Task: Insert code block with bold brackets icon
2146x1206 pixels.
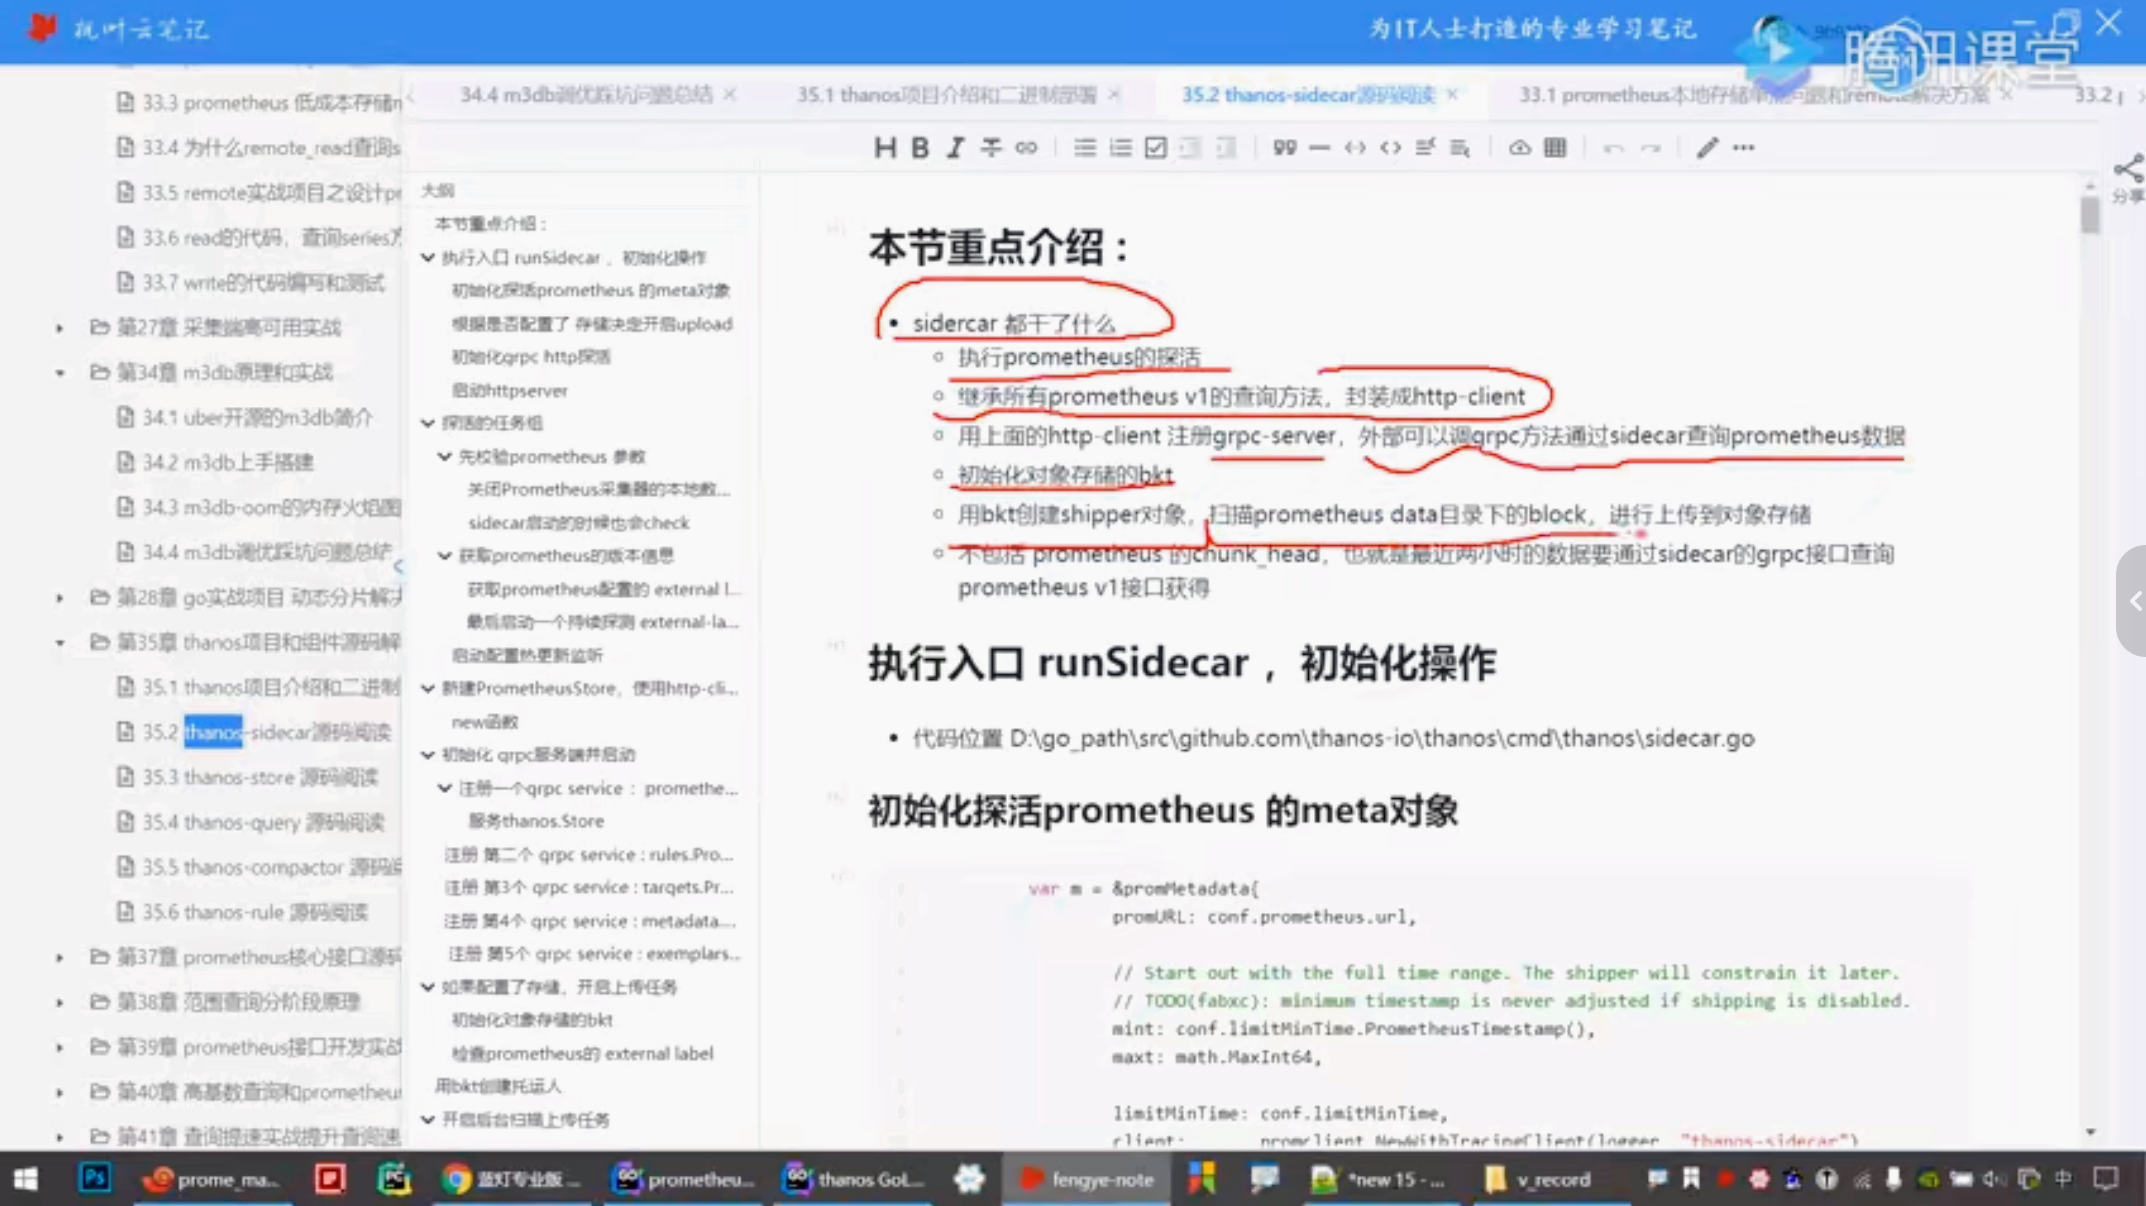Action: coord(1390,148)
